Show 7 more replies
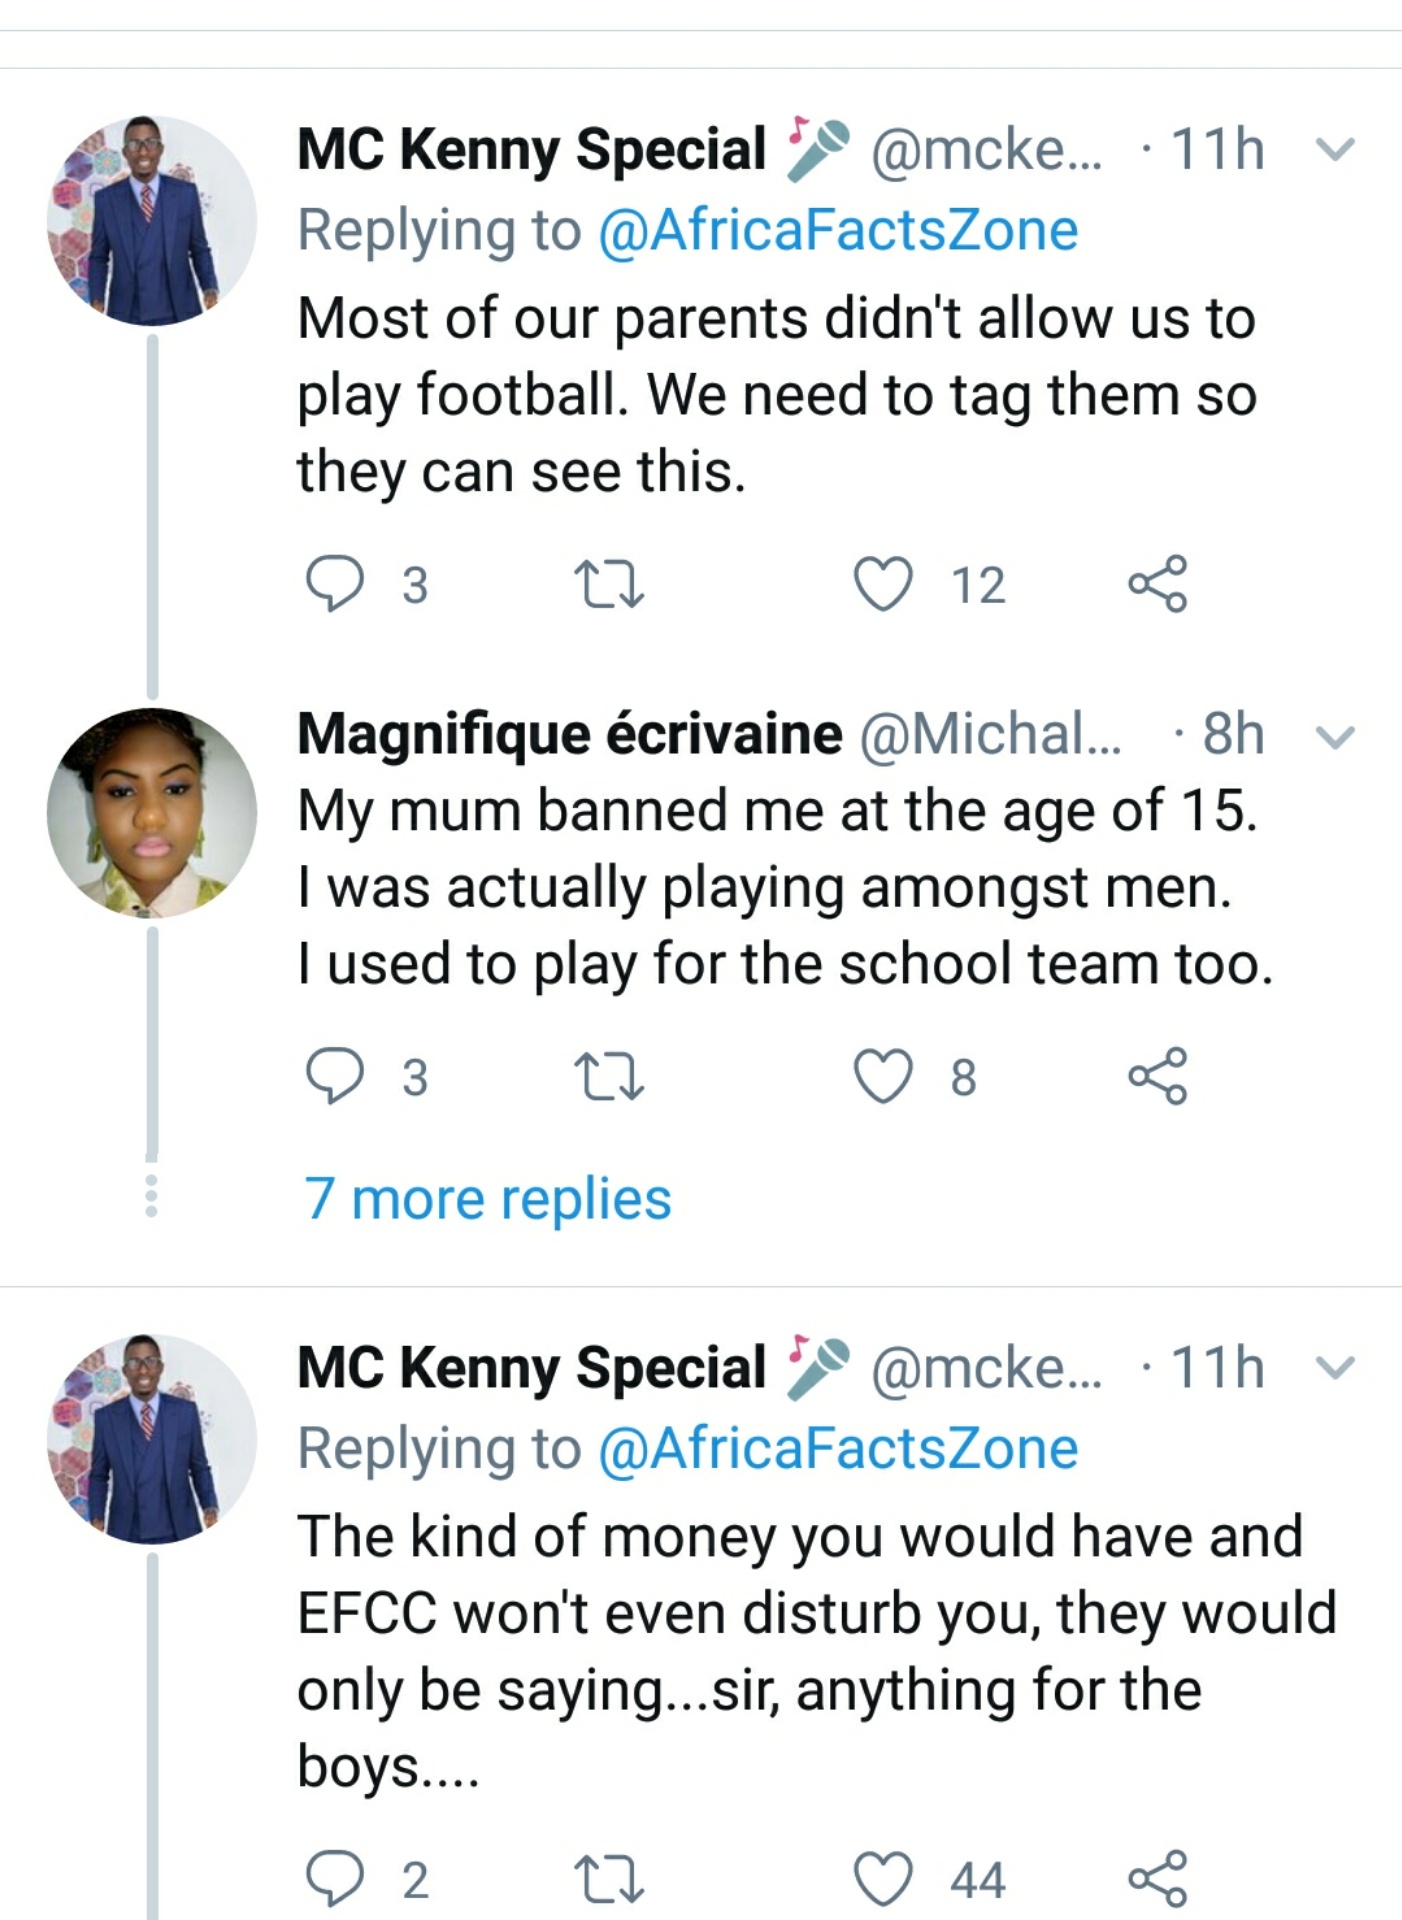Viewport: 1402px width, 1920px height. (488, 1198)
